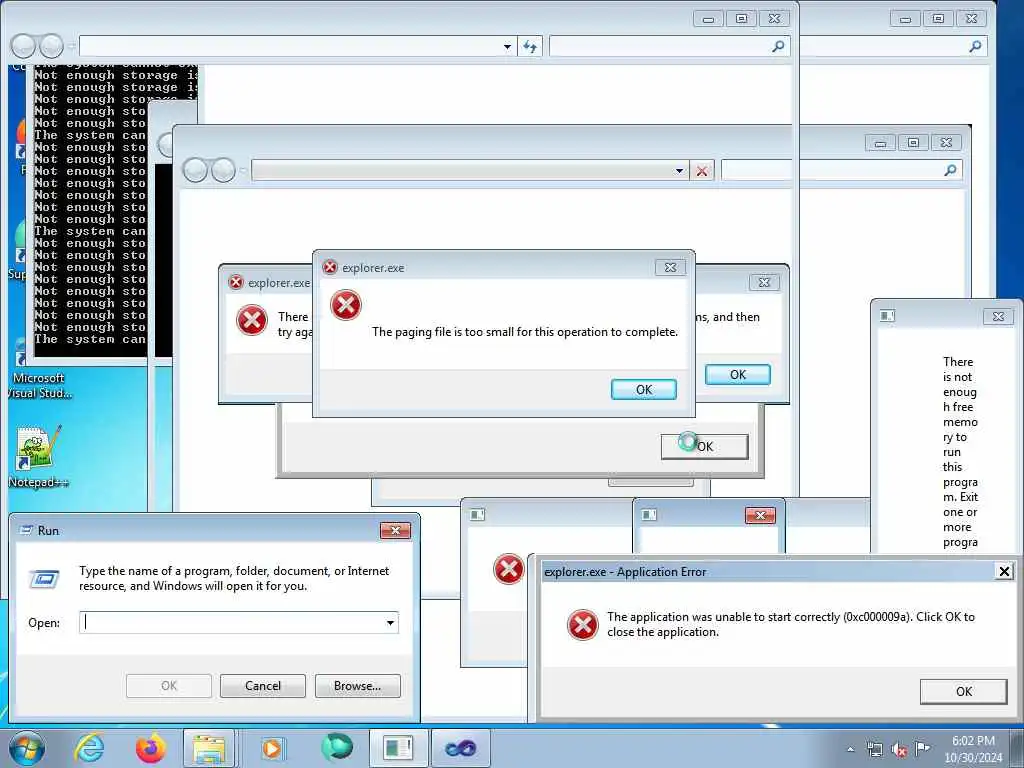
Task: Click 'The paging file is too small' message
Action: pyautogui.click(x=525, y=332)
